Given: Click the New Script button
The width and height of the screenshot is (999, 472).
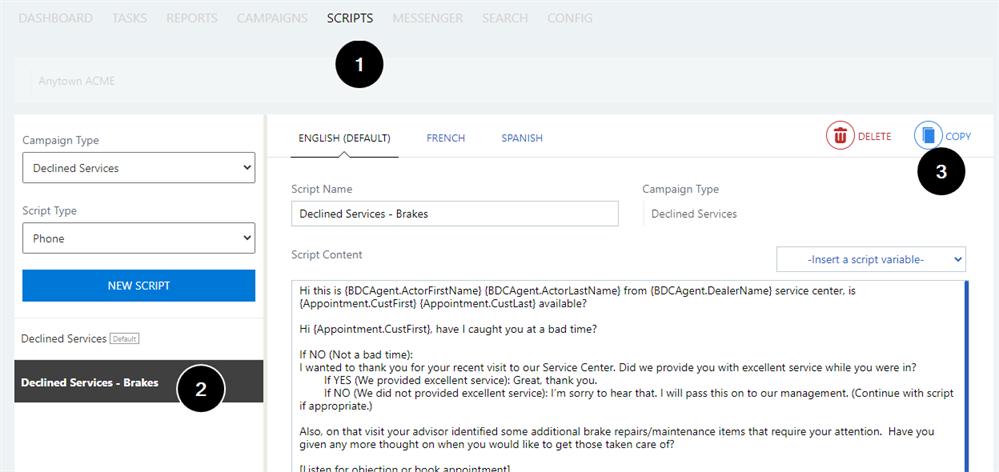Looking at the screenshot, I should pos(139,285).
